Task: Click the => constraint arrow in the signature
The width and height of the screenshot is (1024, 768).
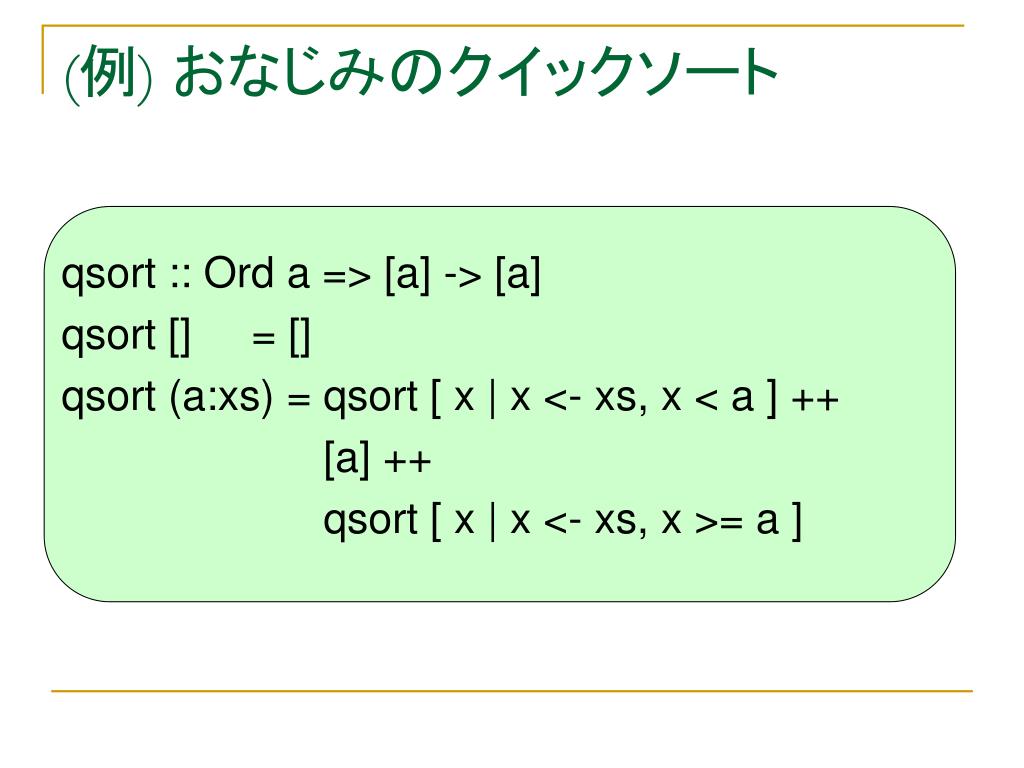Action: tap(347, 278)
